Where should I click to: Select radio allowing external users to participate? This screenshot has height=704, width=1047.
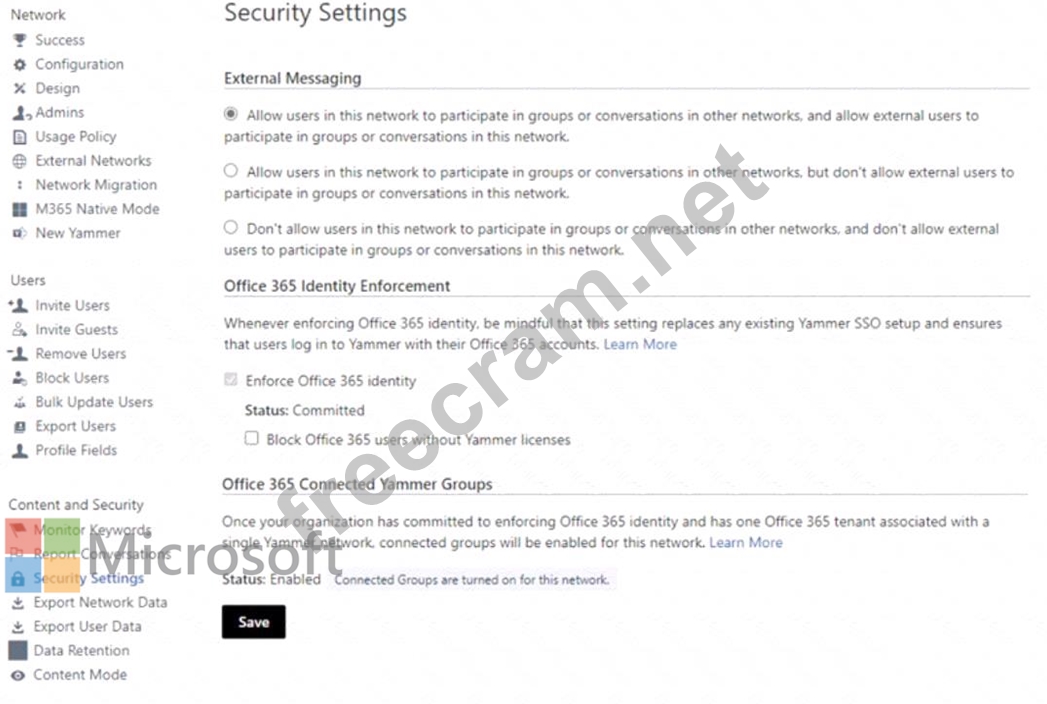[x=231, y=115]
